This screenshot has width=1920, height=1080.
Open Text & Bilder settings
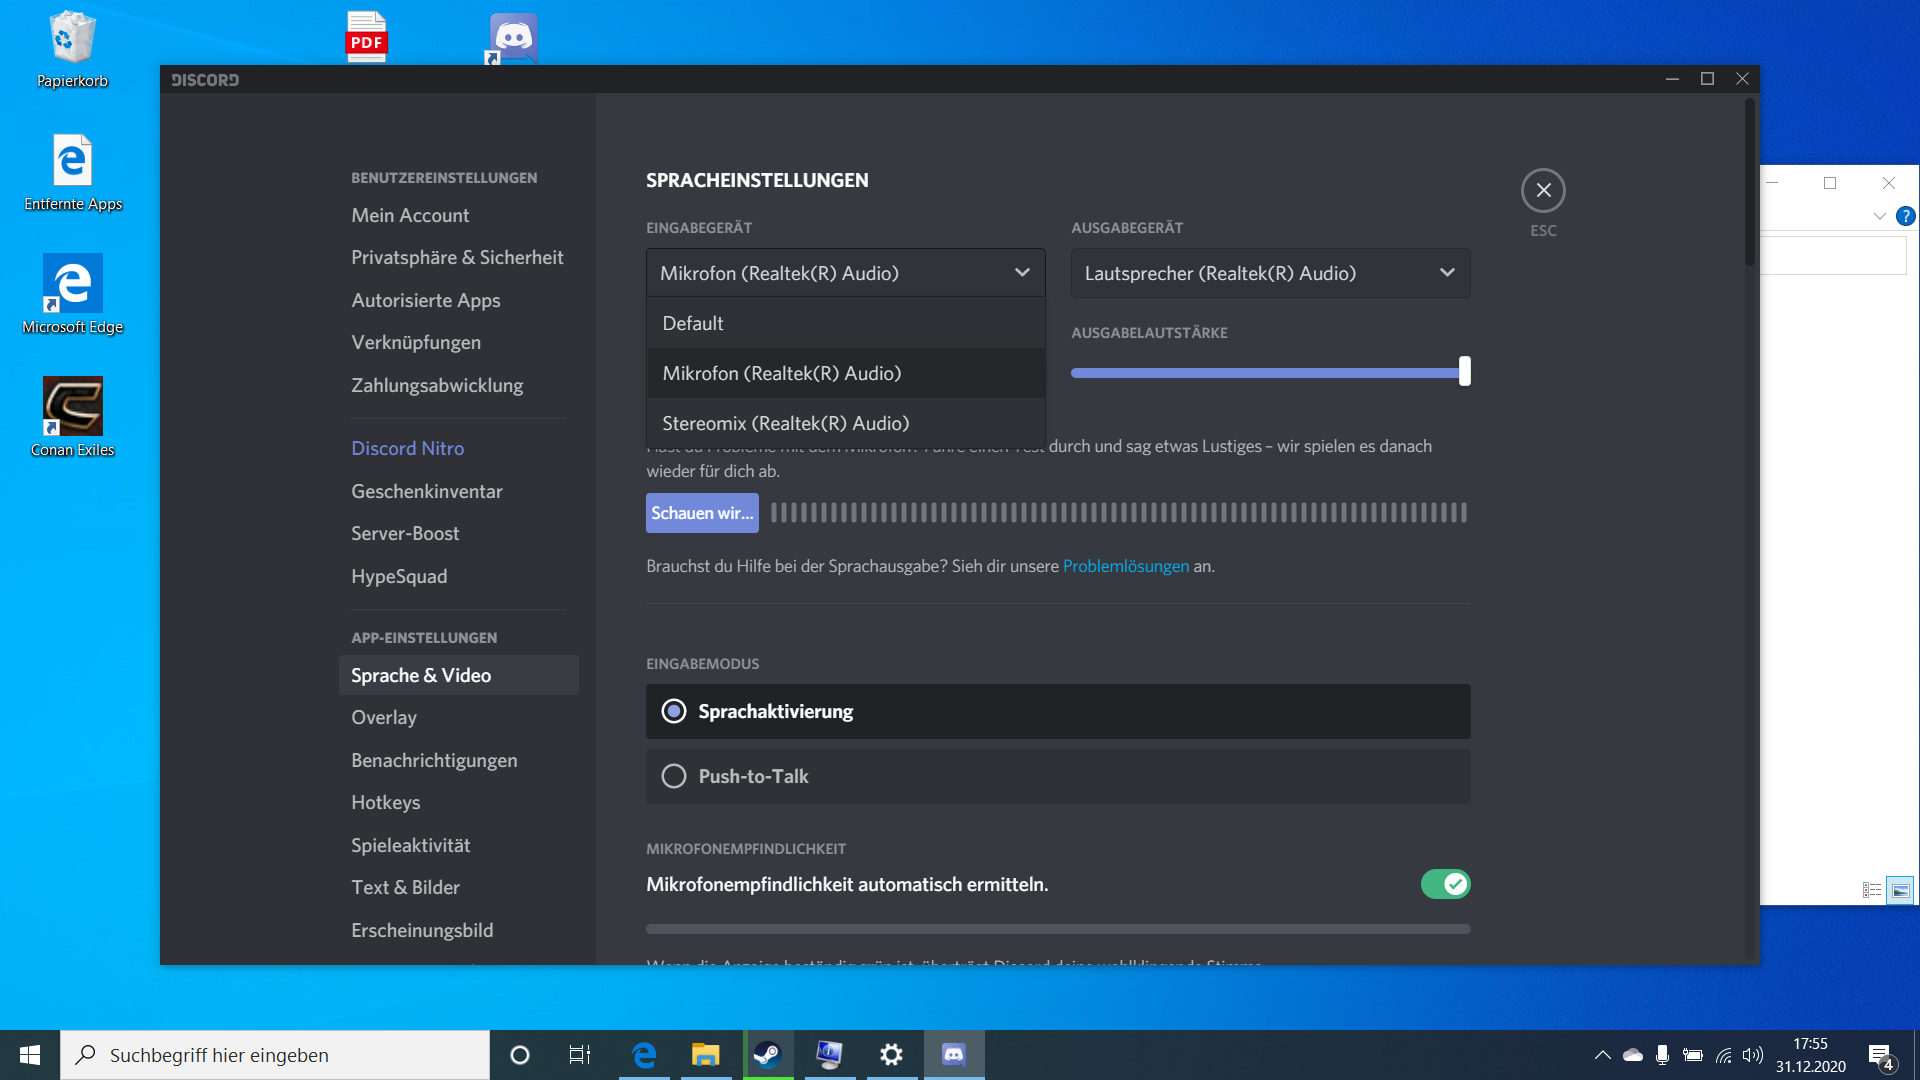pos(459,887)
